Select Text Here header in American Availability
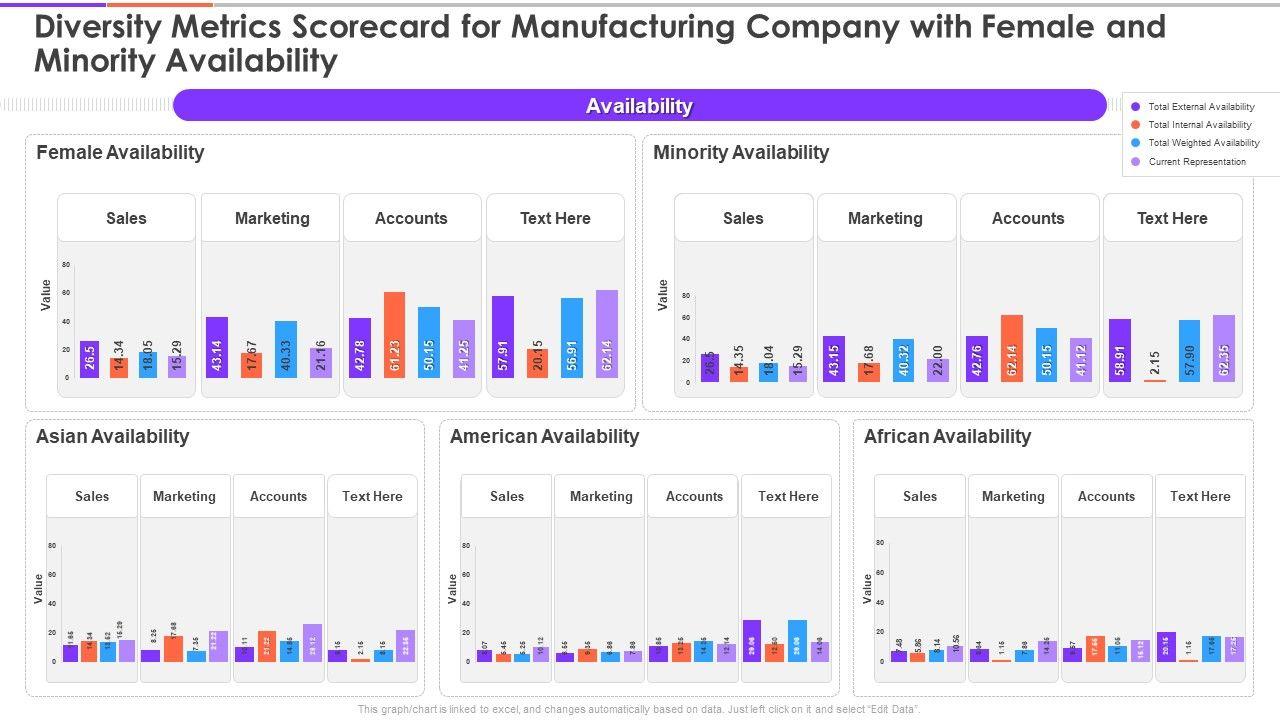Image resolution: width=1280 pixels, height=720 pixels. point(788,496)
